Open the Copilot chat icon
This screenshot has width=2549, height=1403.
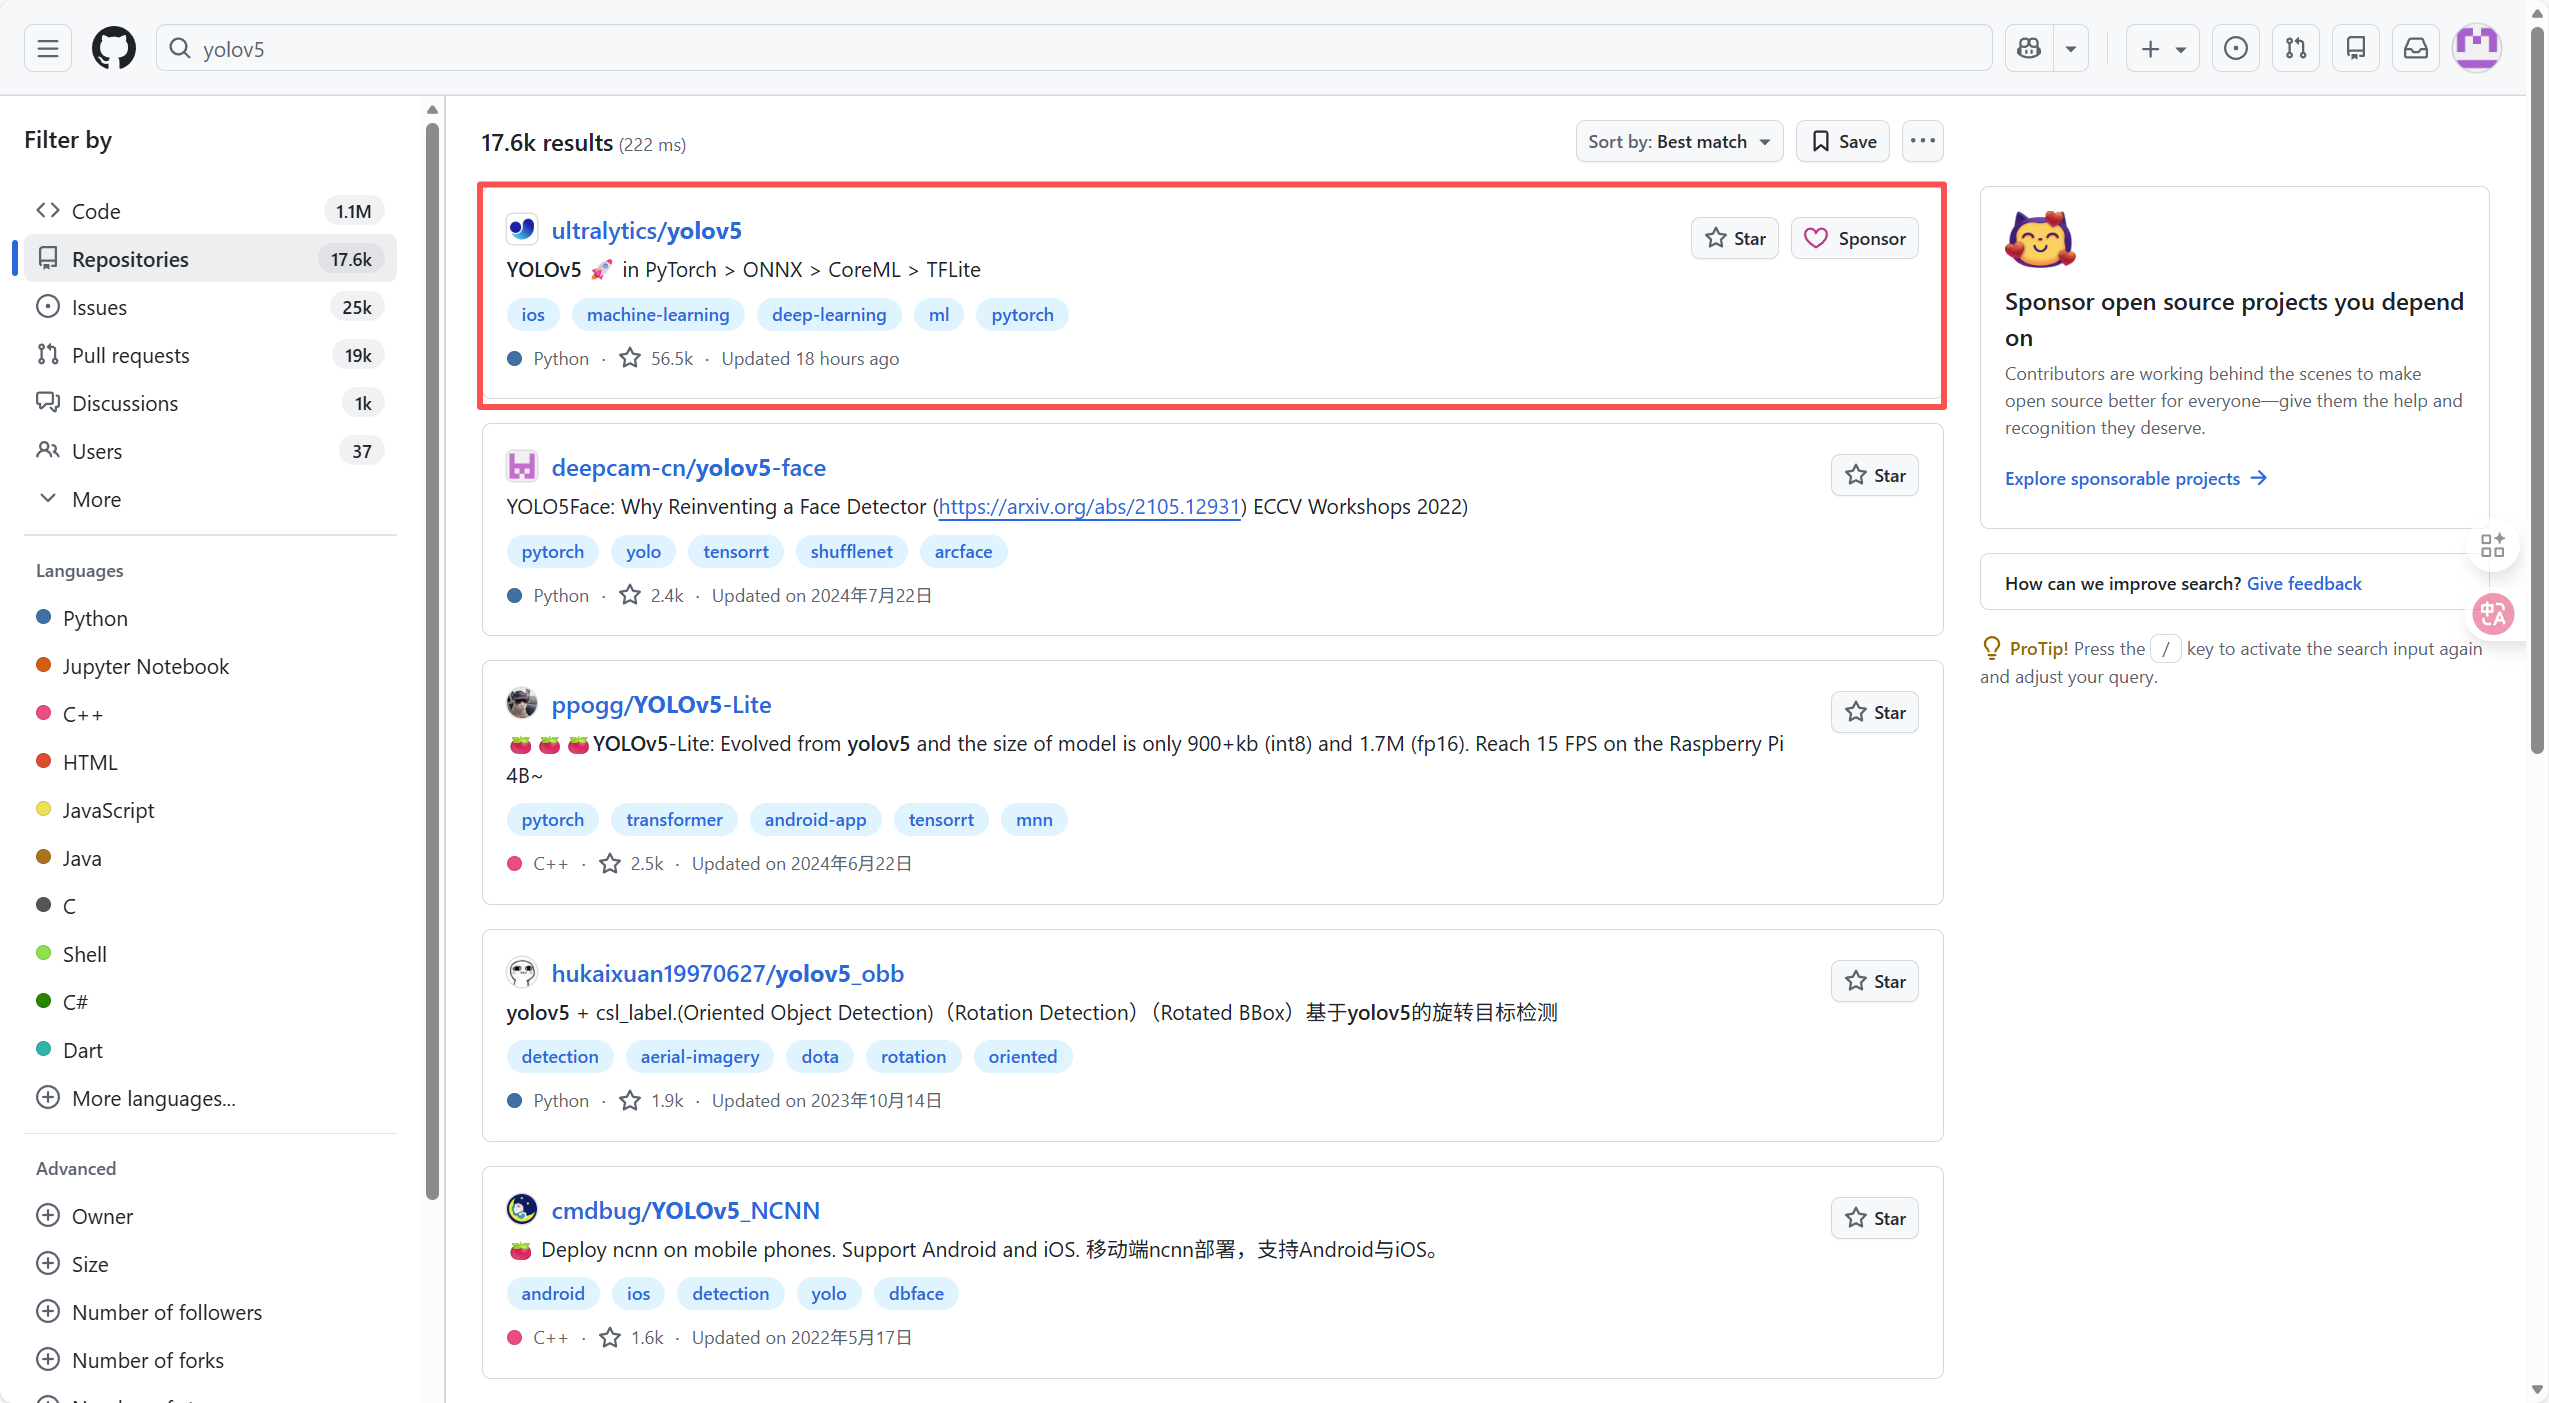(x=2029, y=48)
